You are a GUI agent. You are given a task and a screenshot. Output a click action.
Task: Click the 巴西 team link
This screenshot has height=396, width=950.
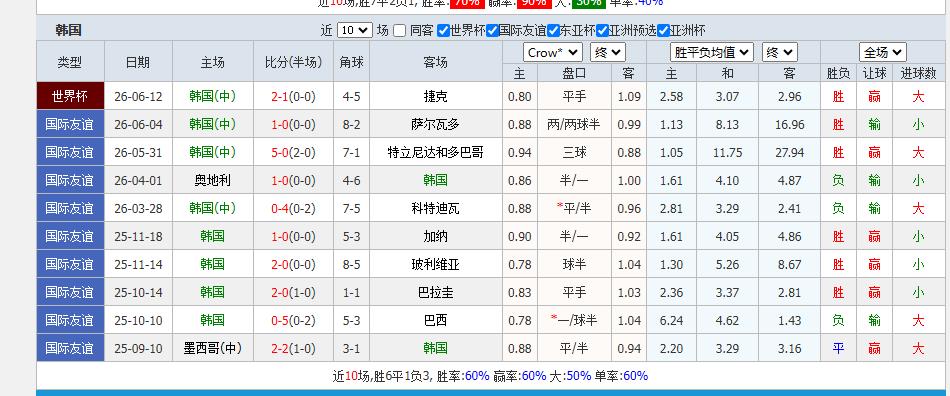tap(436, 320)
